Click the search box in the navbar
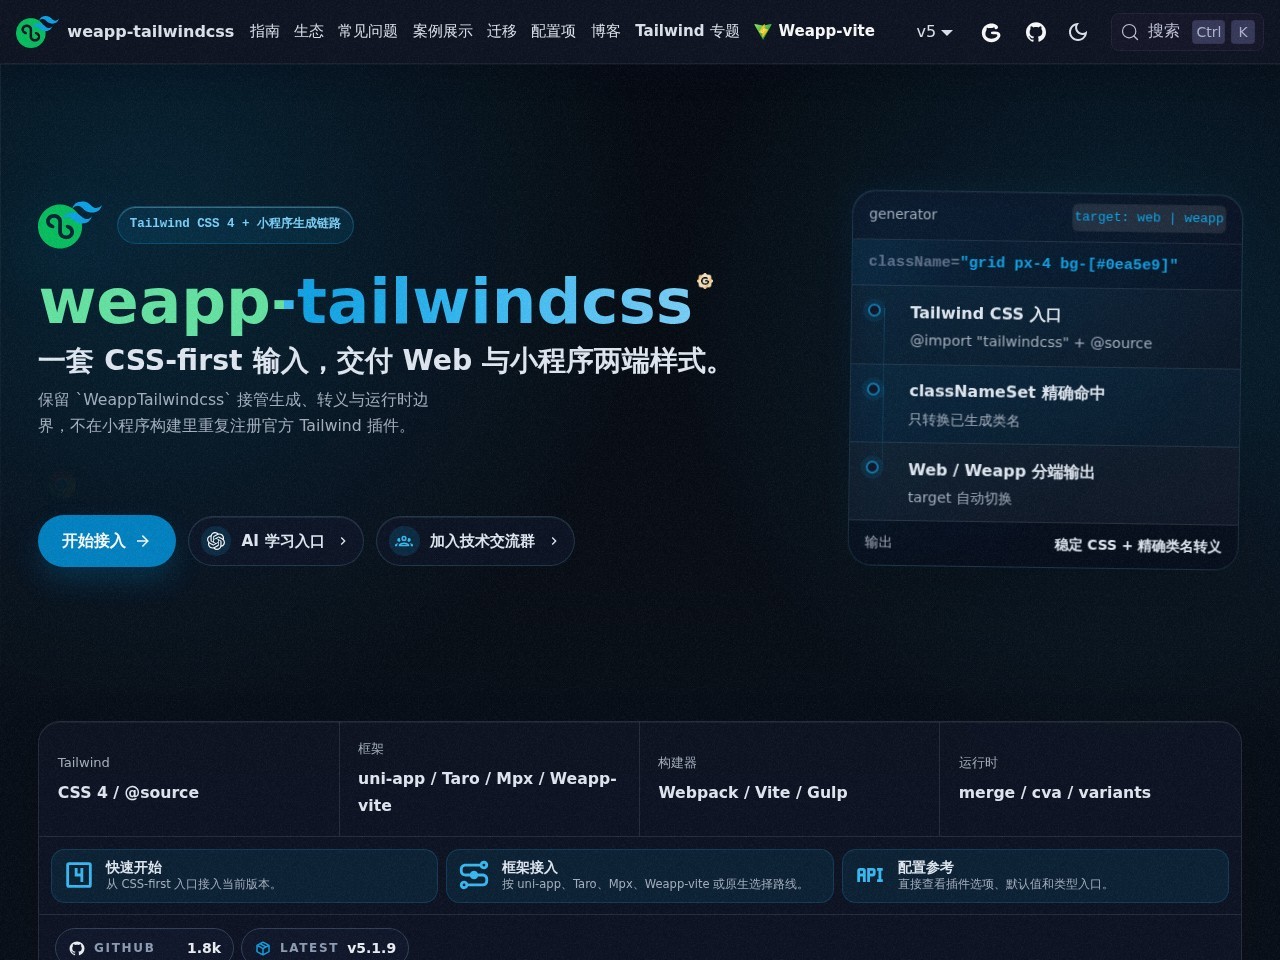 1187,32
